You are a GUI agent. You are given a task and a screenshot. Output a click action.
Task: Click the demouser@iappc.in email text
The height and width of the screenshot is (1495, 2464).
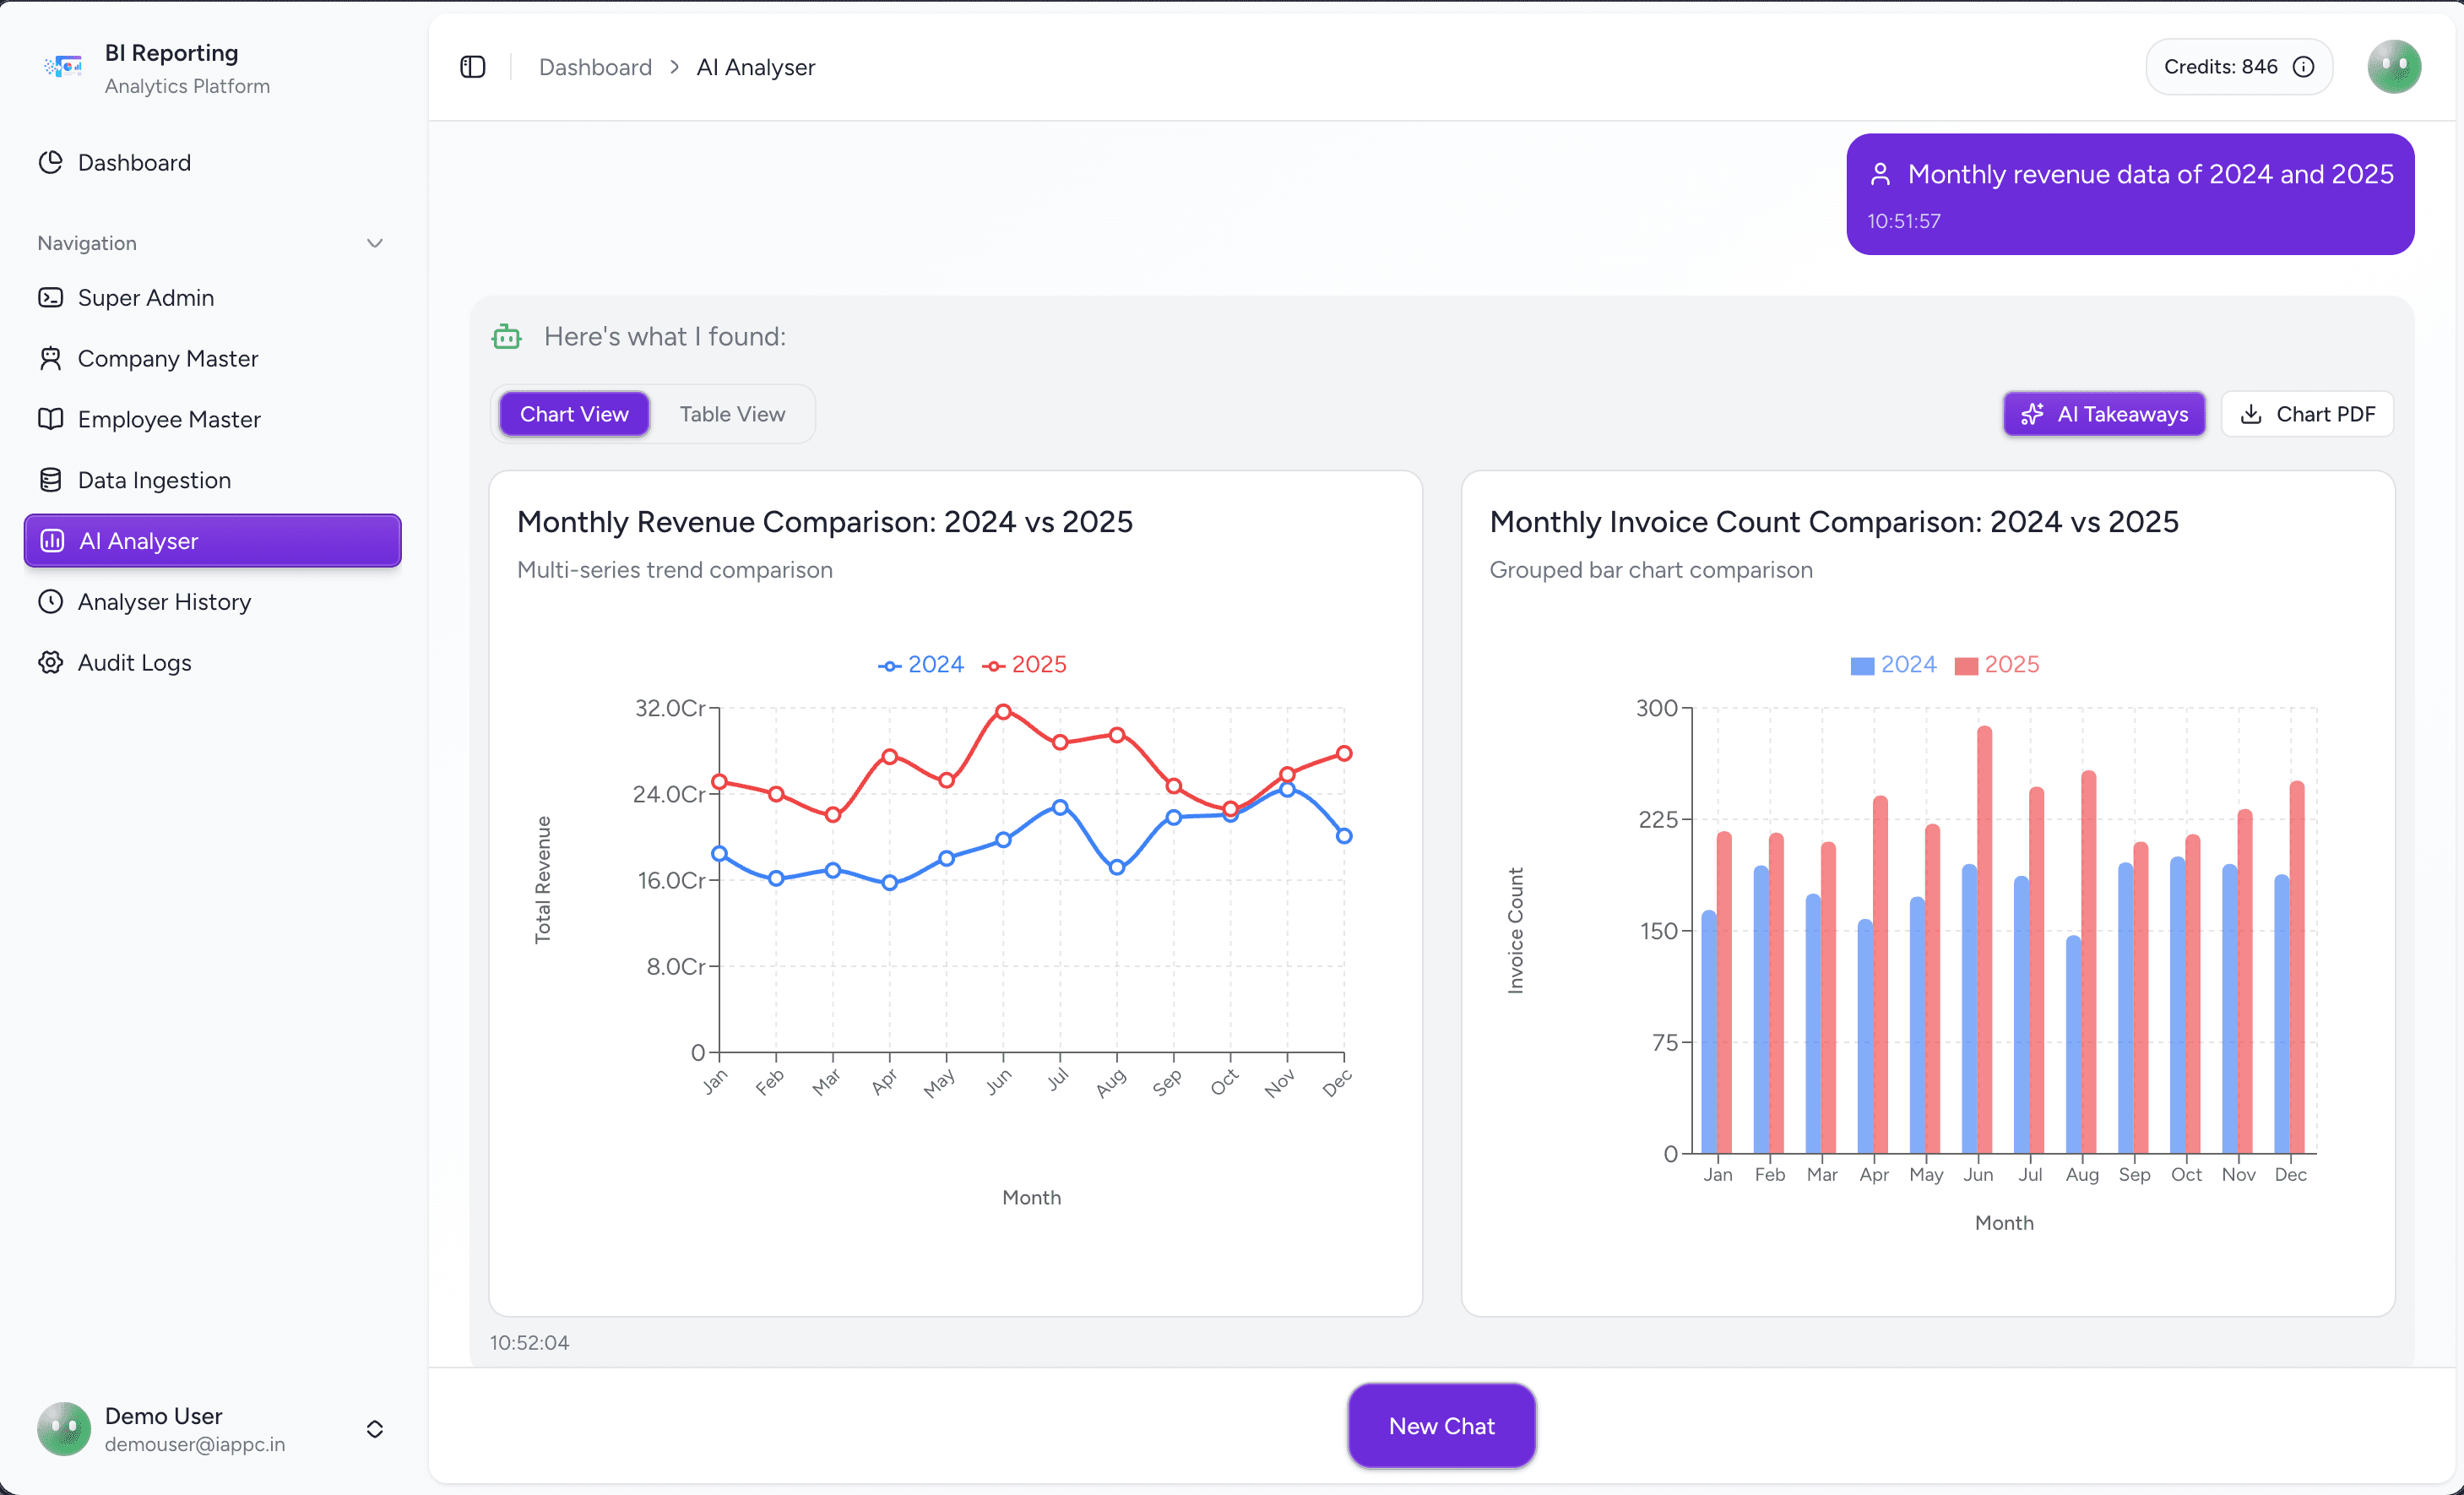click(x=195, y=1444)
